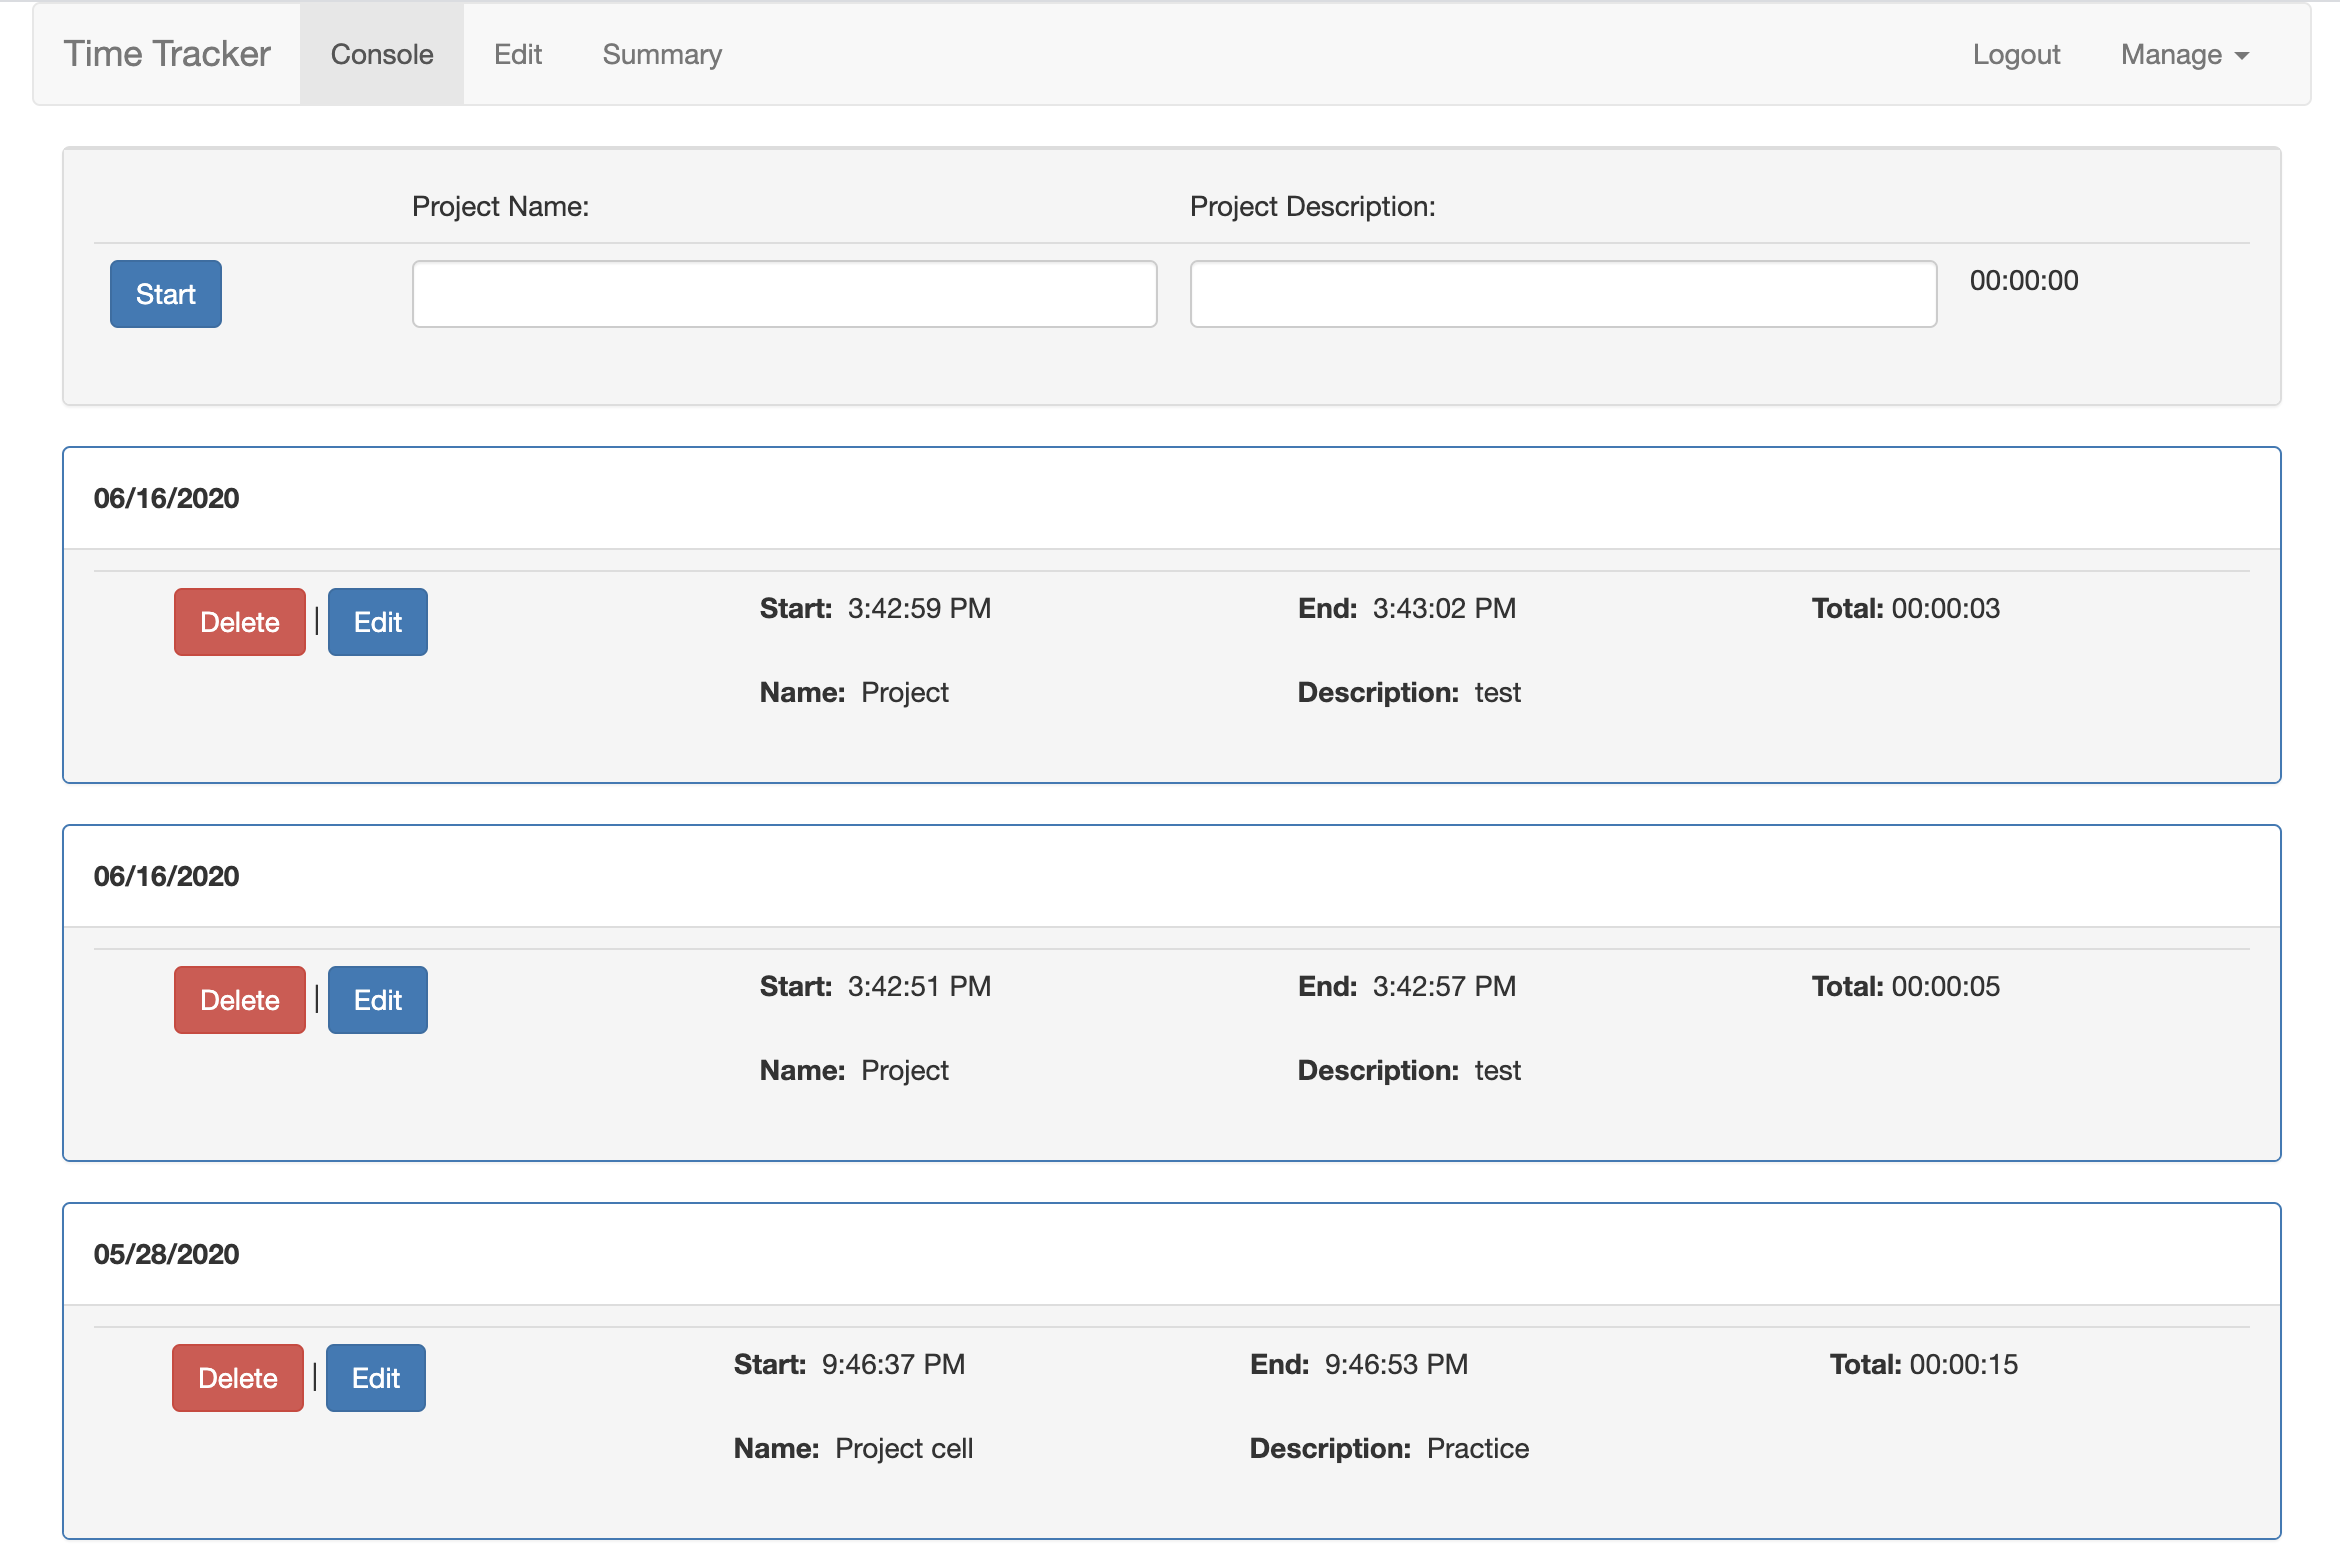Delete the Project cell entry

click(238, 1378)
